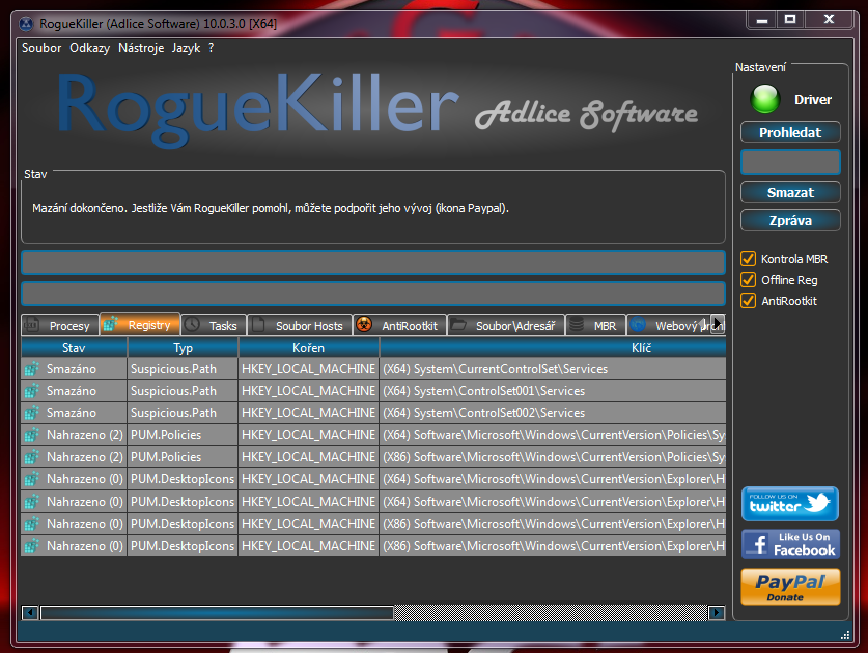Open the Soubor menu
Screen dimensions: 868x653
coord(42,48)
